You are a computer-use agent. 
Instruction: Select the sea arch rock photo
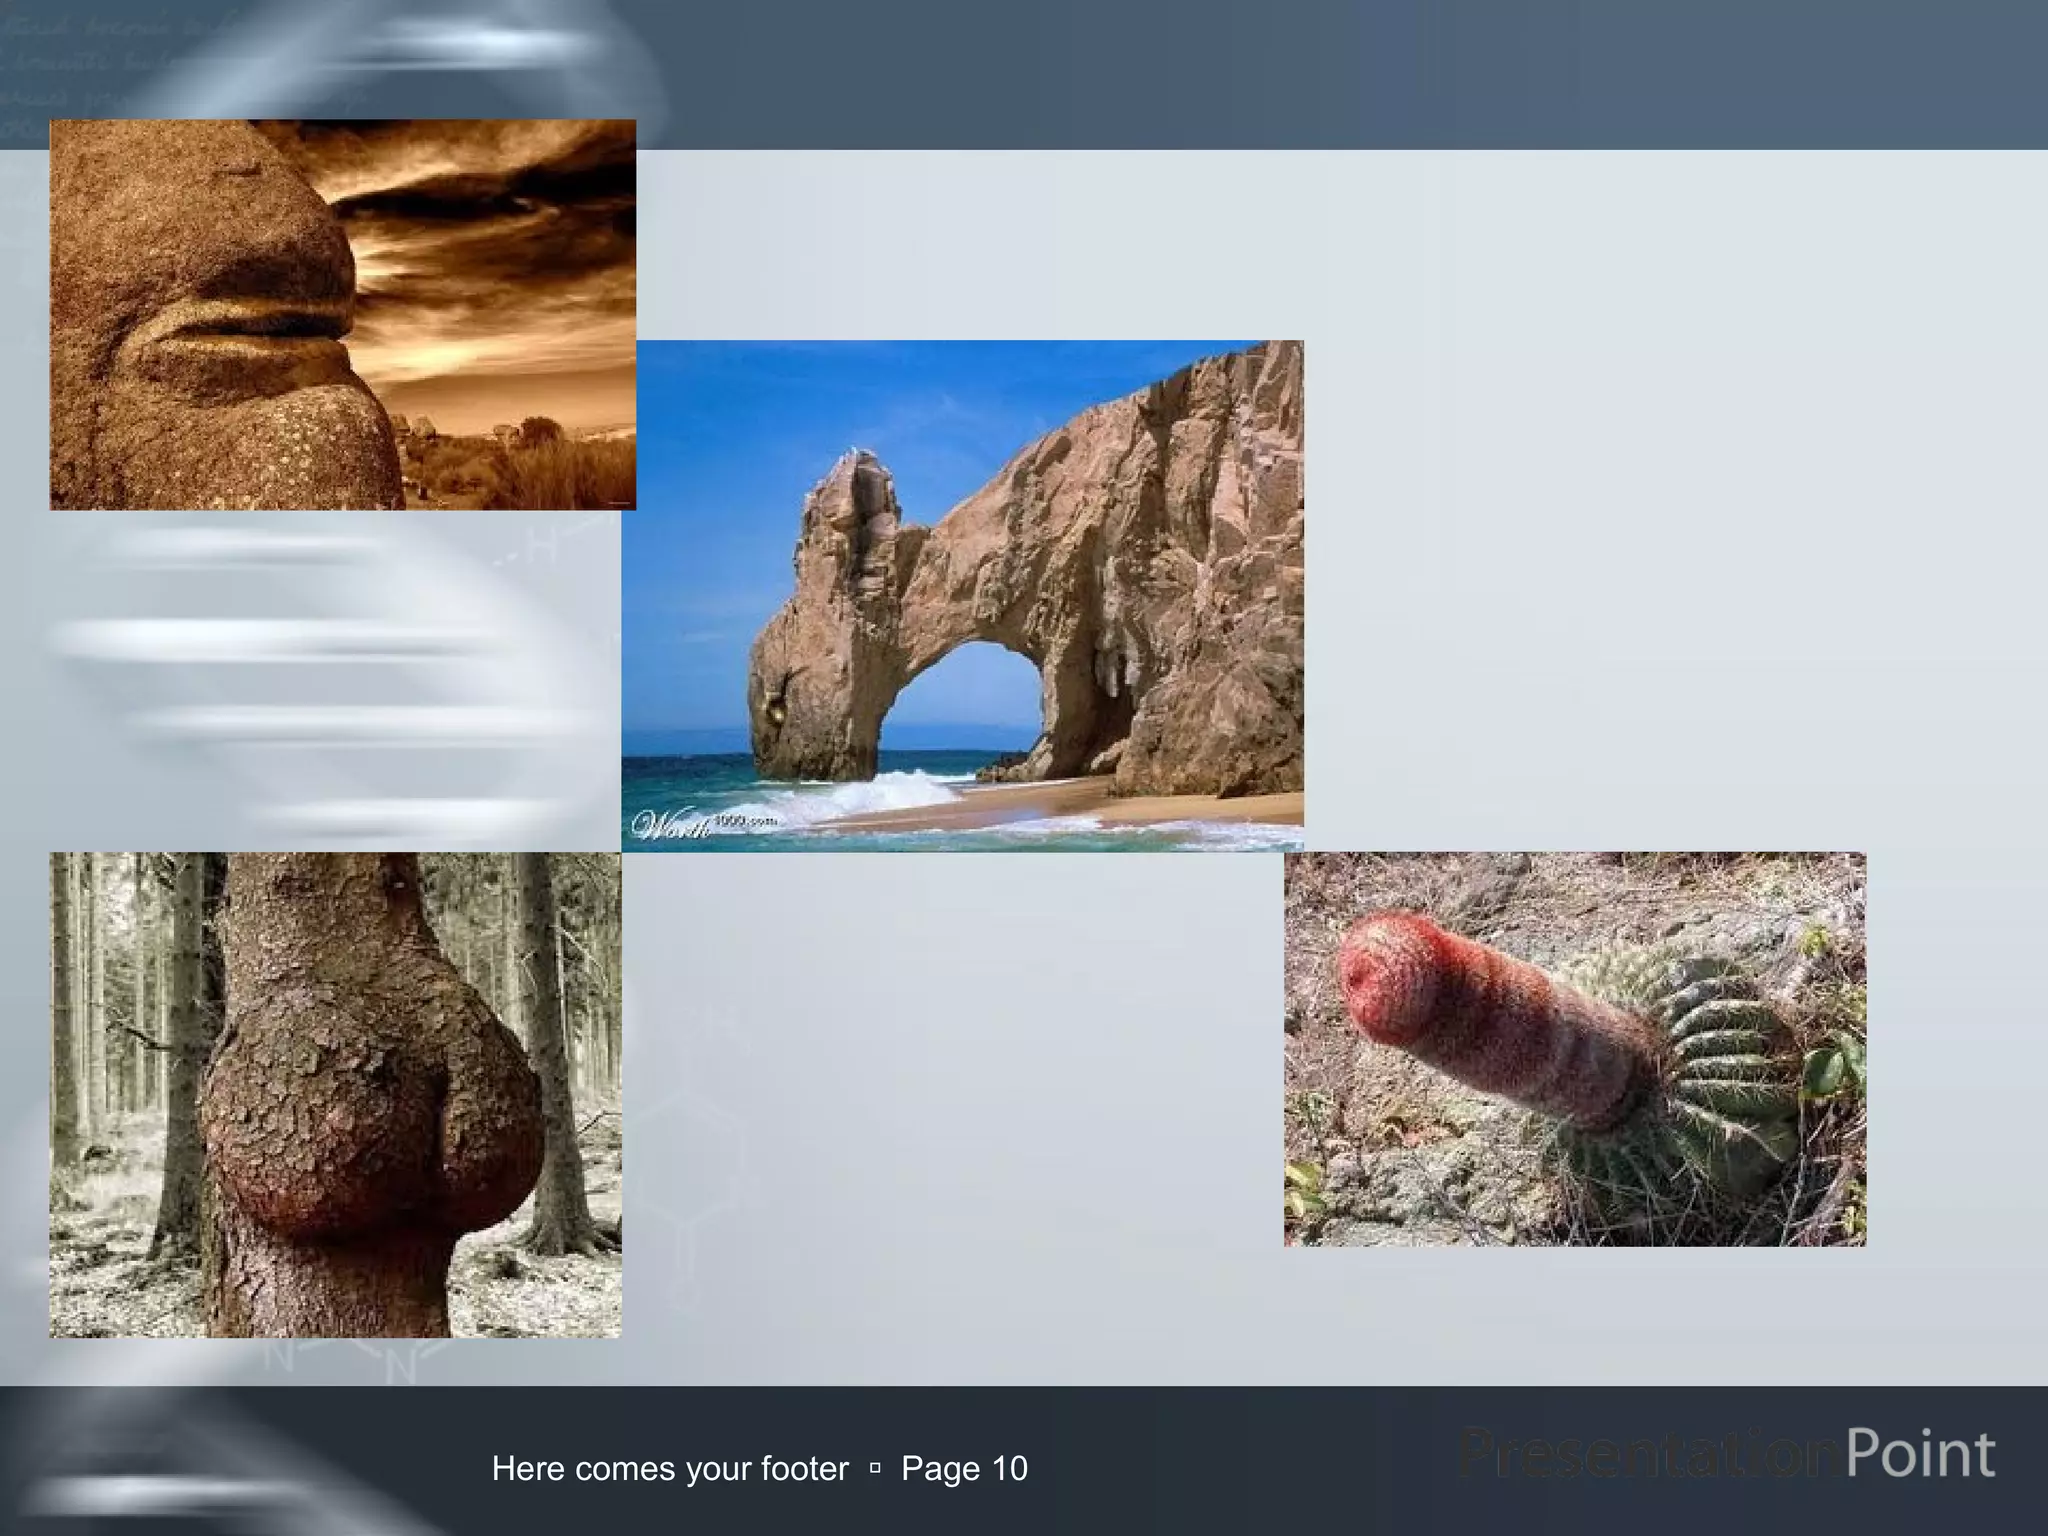click(962, 596)
